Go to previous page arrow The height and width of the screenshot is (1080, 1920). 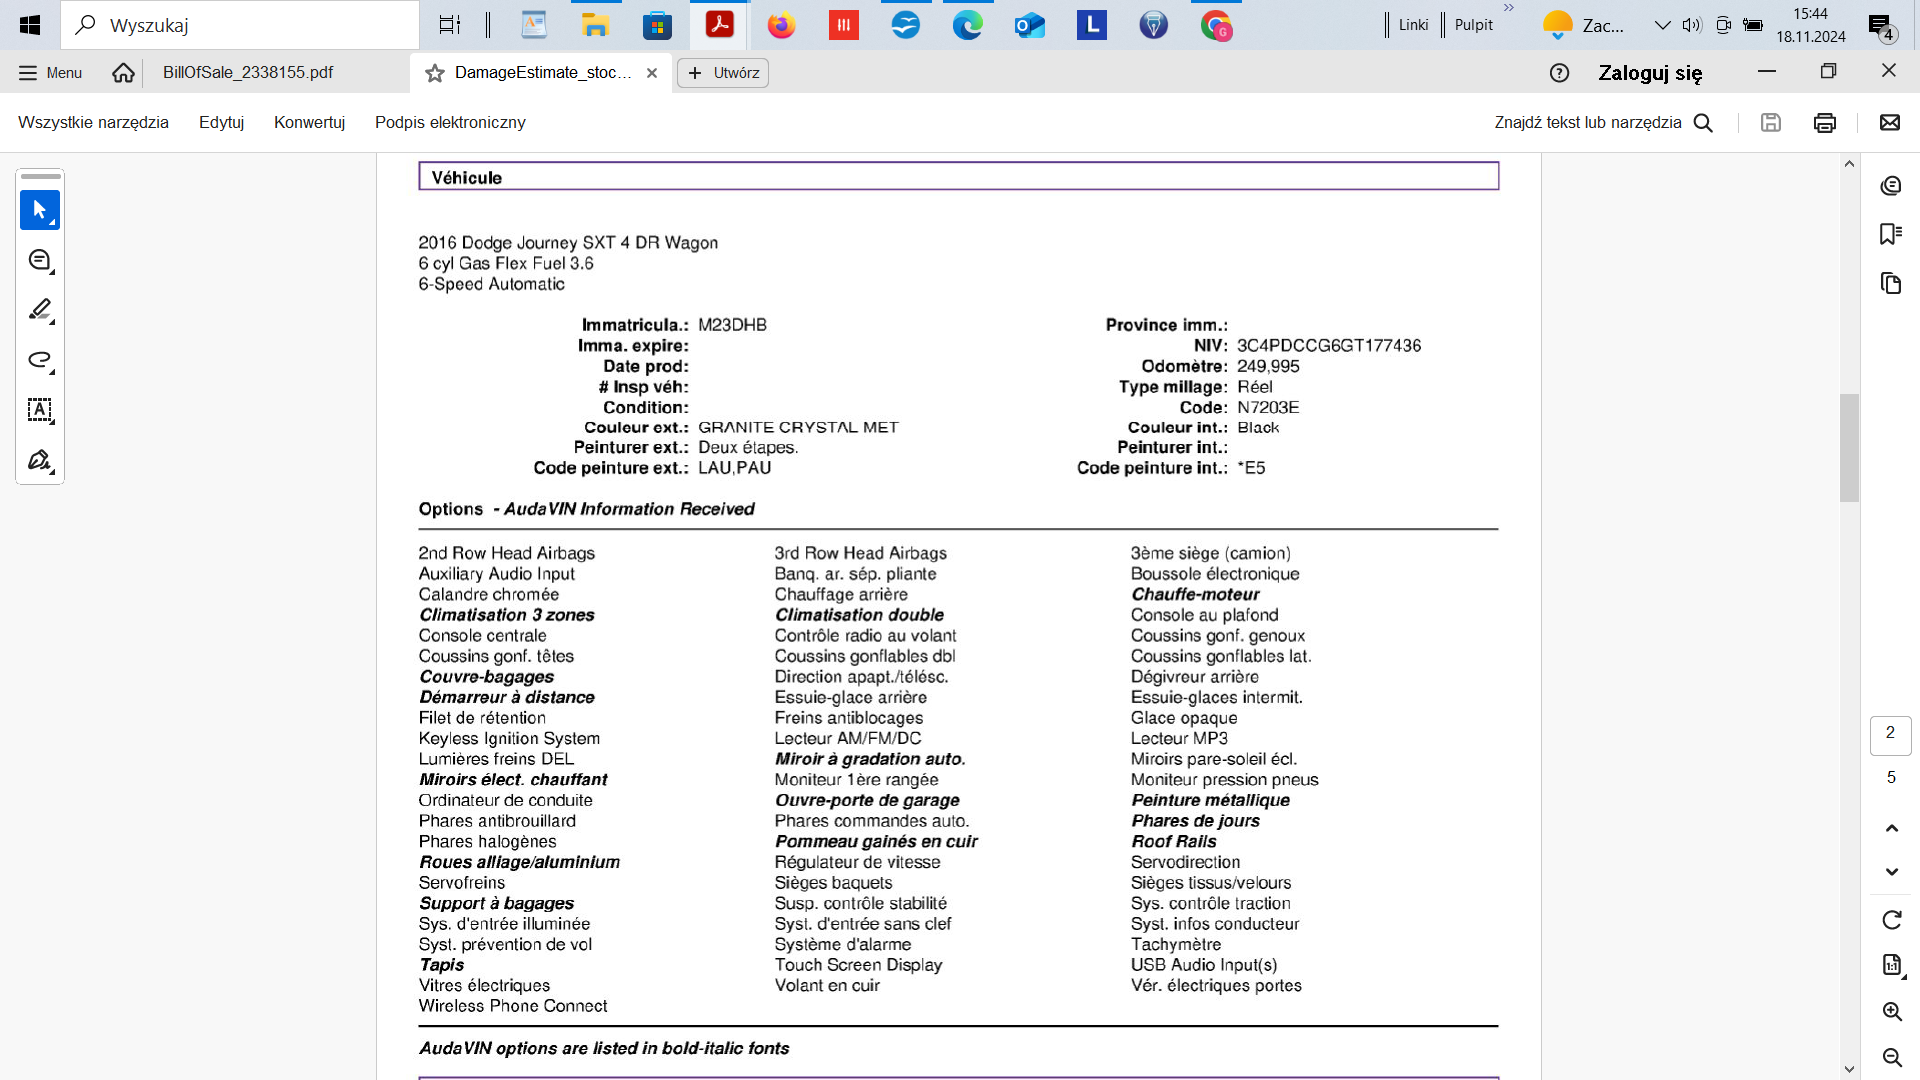(x=1891, y=828)
